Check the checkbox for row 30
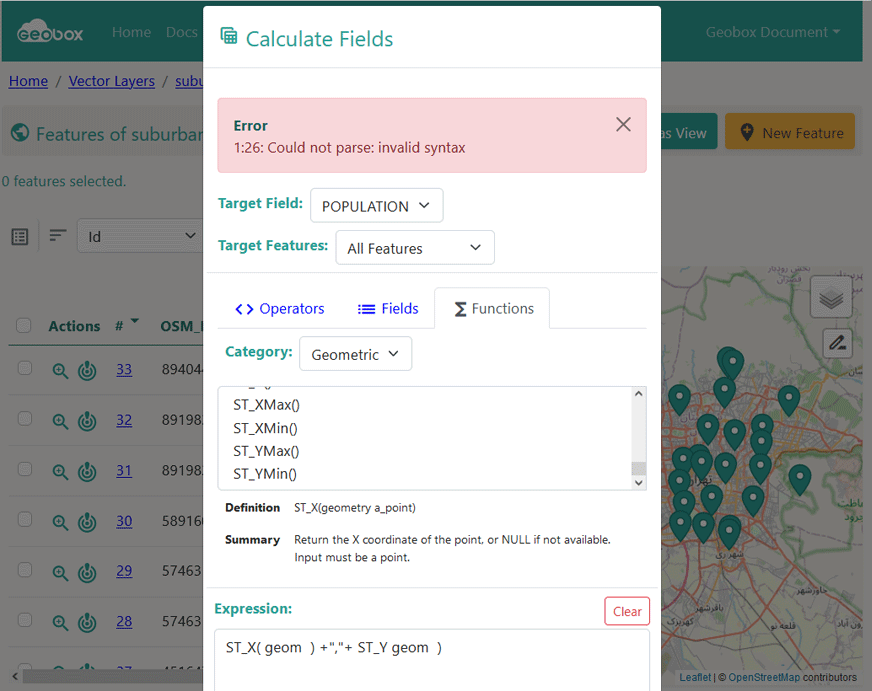Image resolution: width=872 pixels, height=691 pixels. [25, 520]
